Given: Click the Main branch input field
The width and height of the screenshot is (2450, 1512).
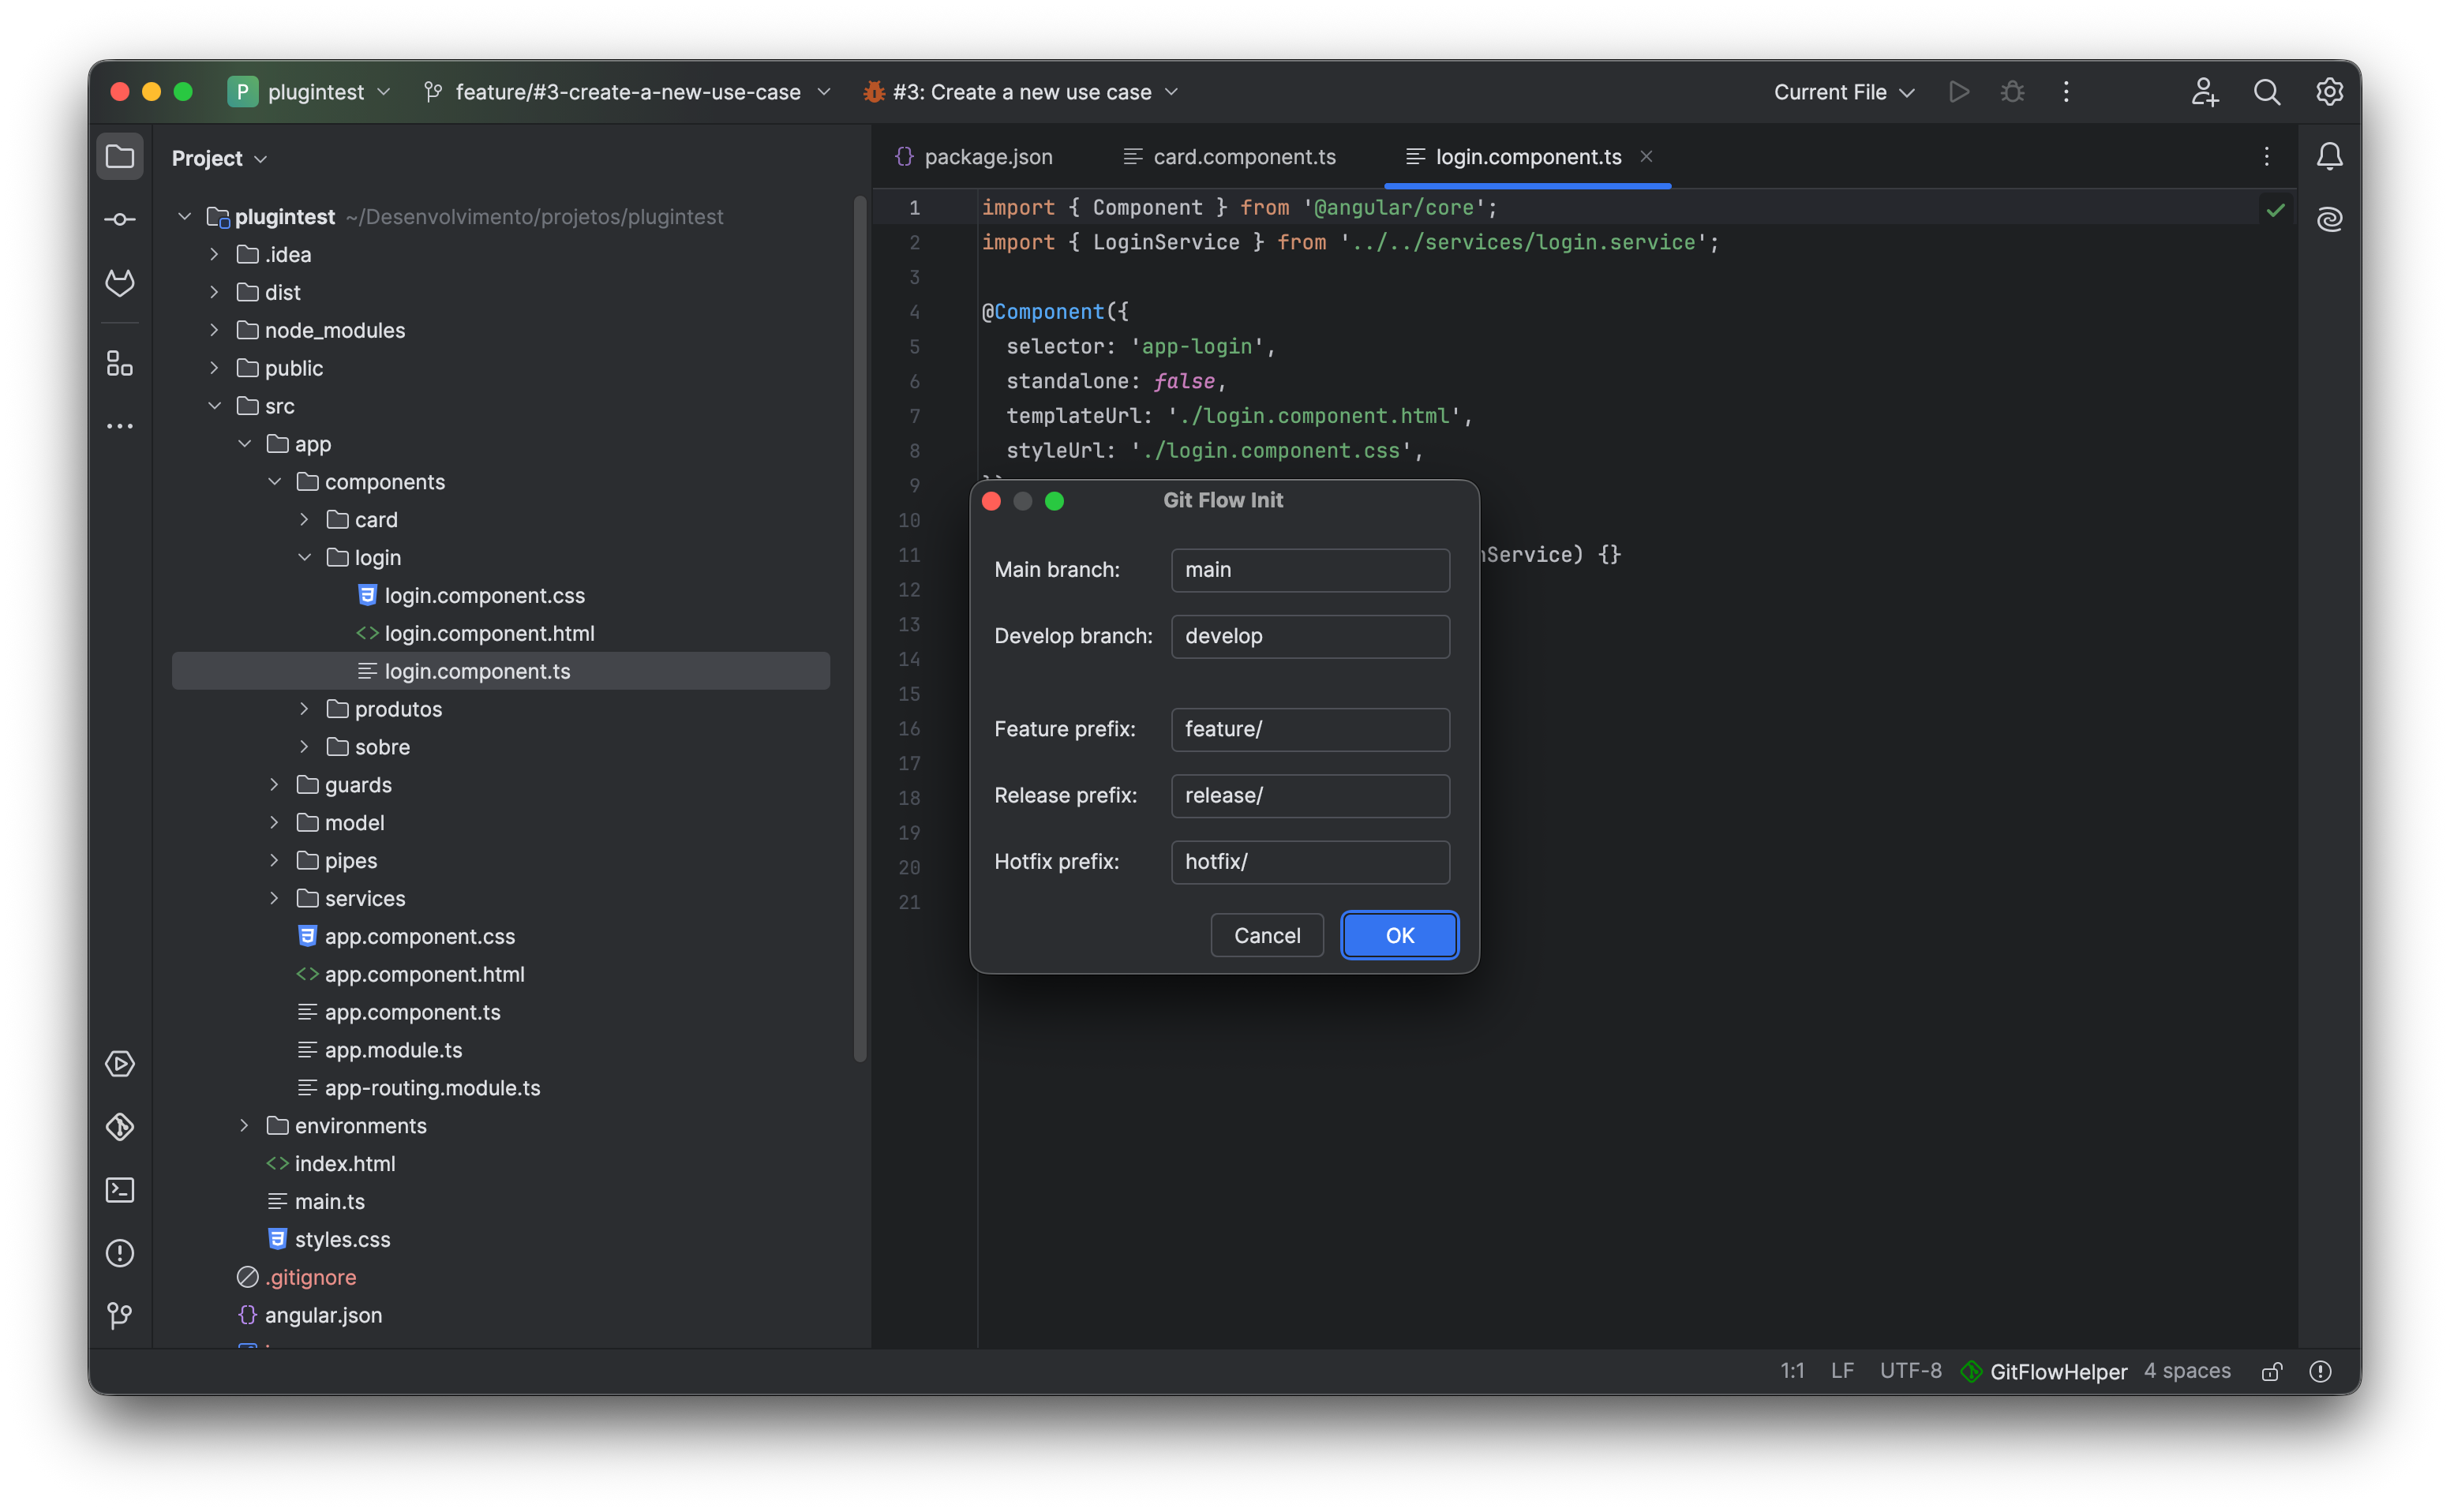Looking at the screenshot, I should (x=1310, y=570).
